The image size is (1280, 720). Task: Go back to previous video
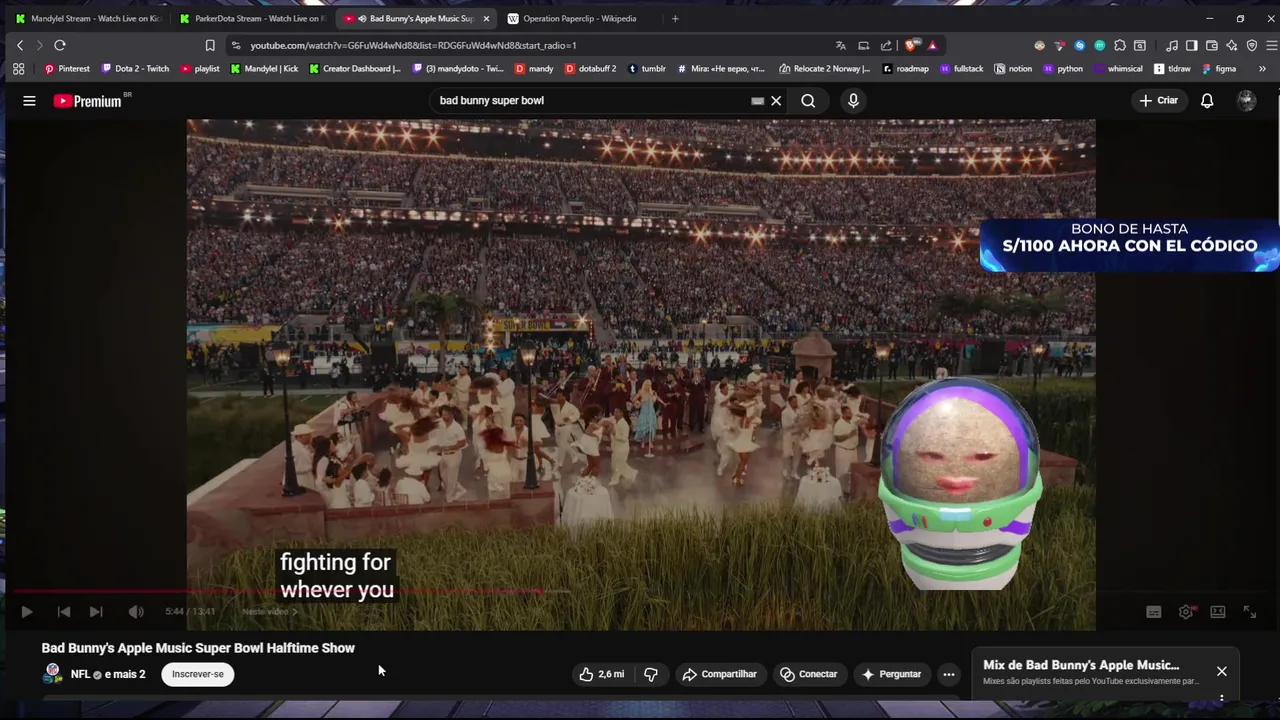pos(64,612)
